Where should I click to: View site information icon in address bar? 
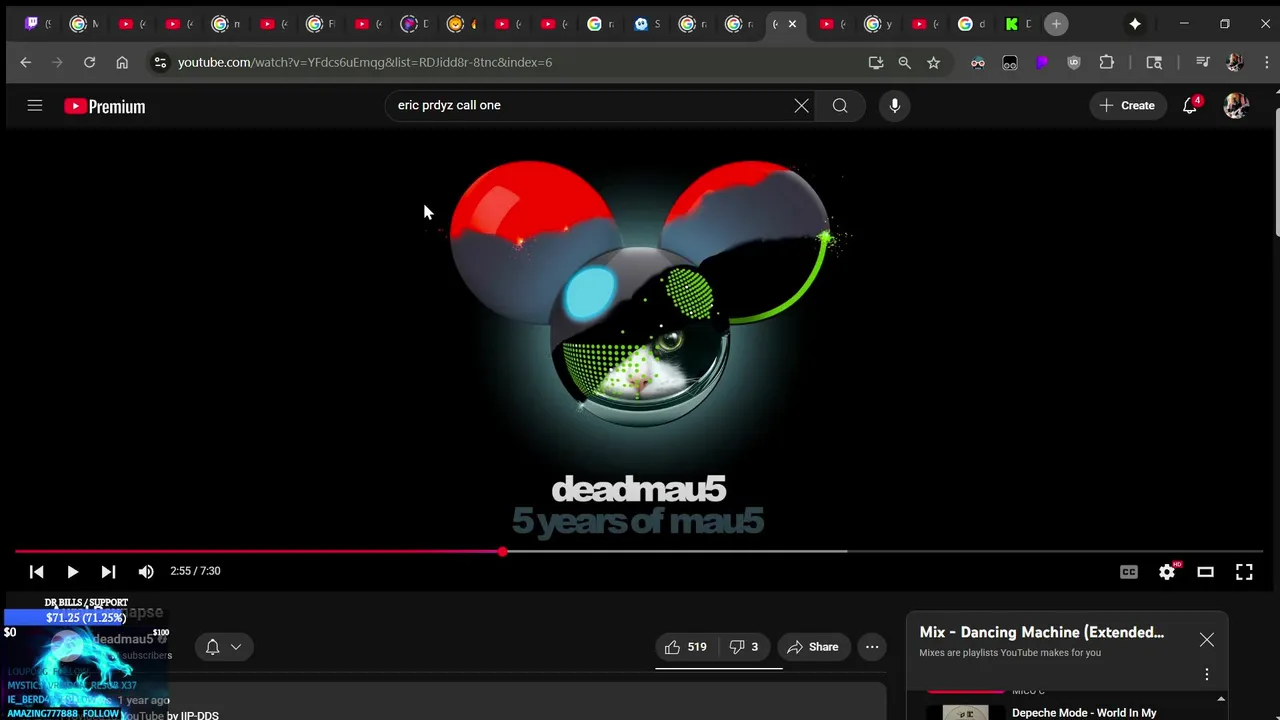click(160, 62)
